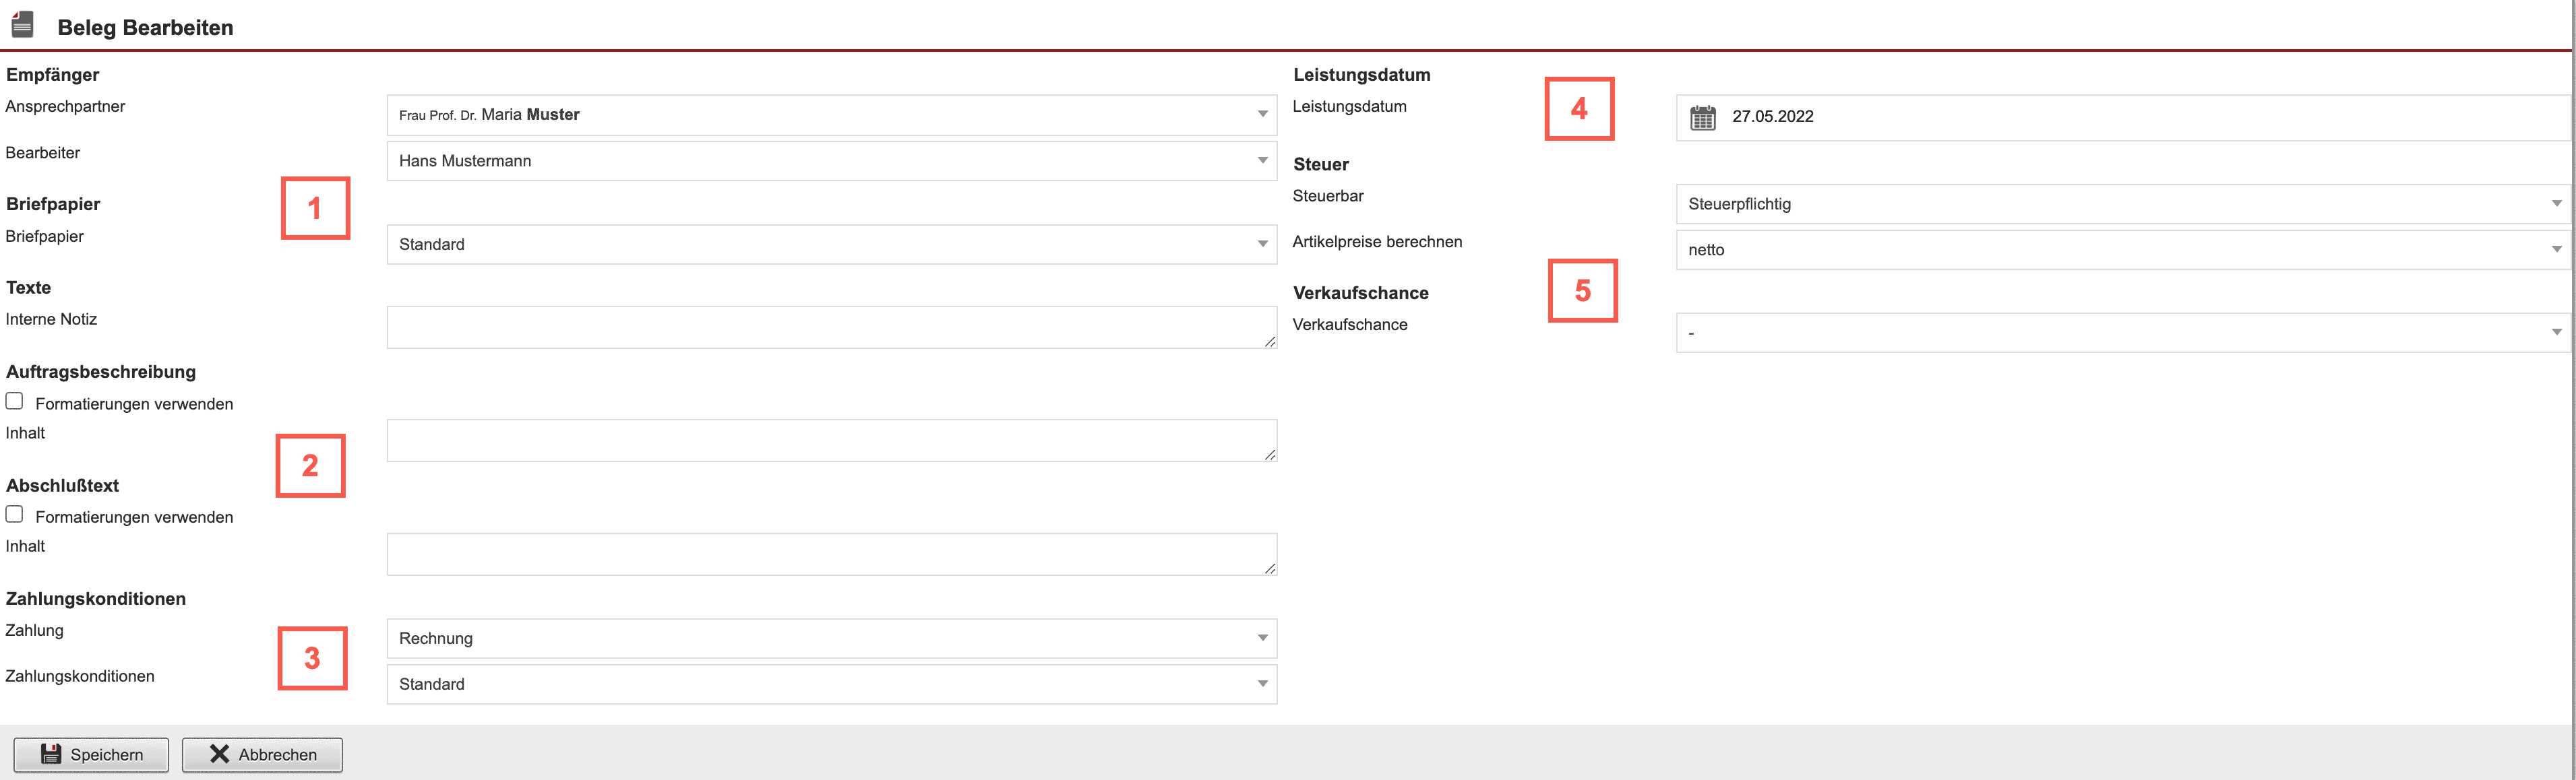Click the document icon next to Beleg Bearbeiten

[22, 25]
